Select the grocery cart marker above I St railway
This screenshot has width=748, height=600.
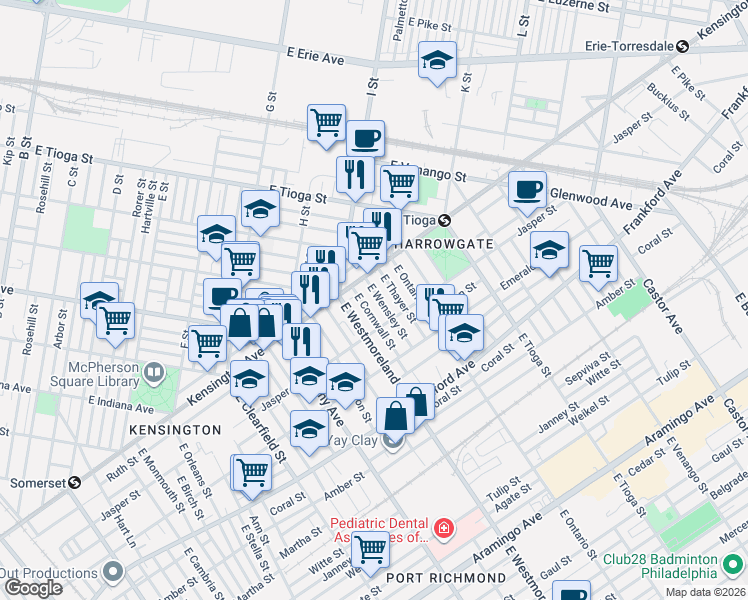(x=326, y=124)
